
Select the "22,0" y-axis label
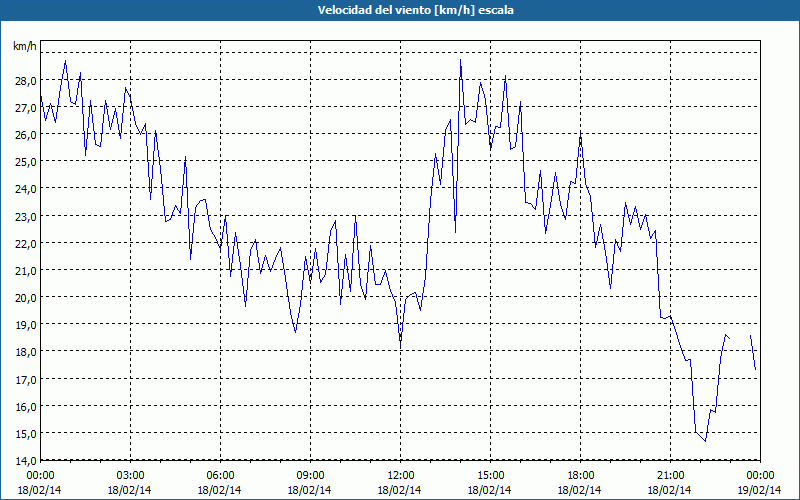pyautogui.click(x=27, y=243)
